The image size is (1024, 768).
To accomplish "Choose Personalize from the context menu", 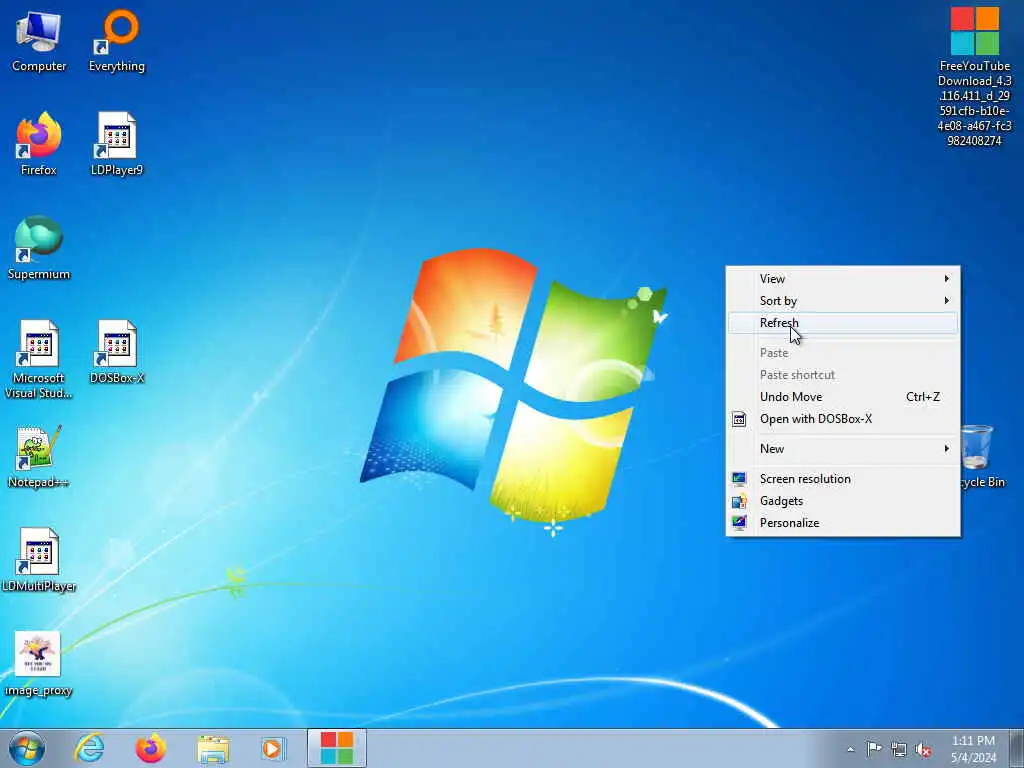I will (x=842, y=523).
